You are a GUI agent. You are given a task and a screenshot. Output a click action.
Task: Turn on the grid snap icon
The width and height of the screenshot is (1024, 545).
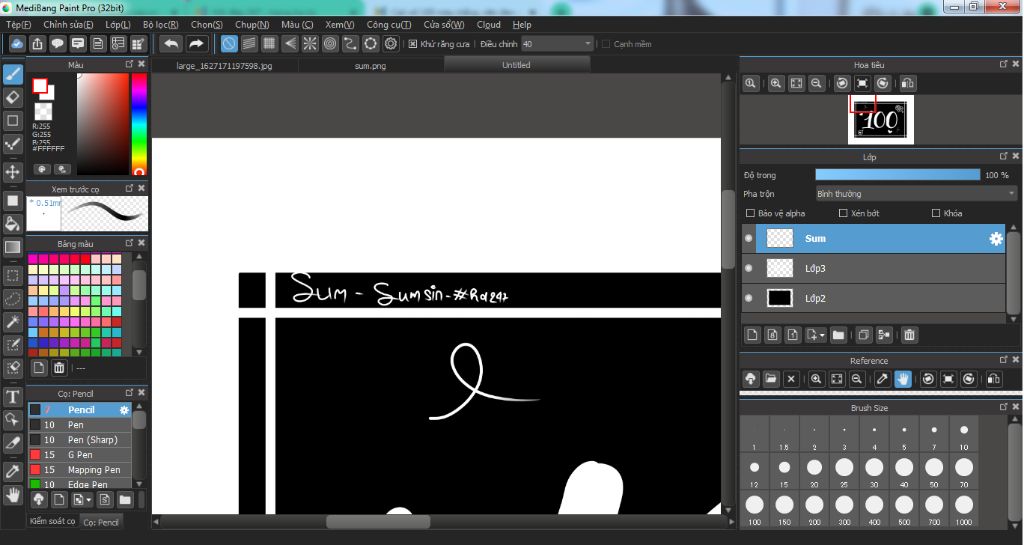click(269, 44)
